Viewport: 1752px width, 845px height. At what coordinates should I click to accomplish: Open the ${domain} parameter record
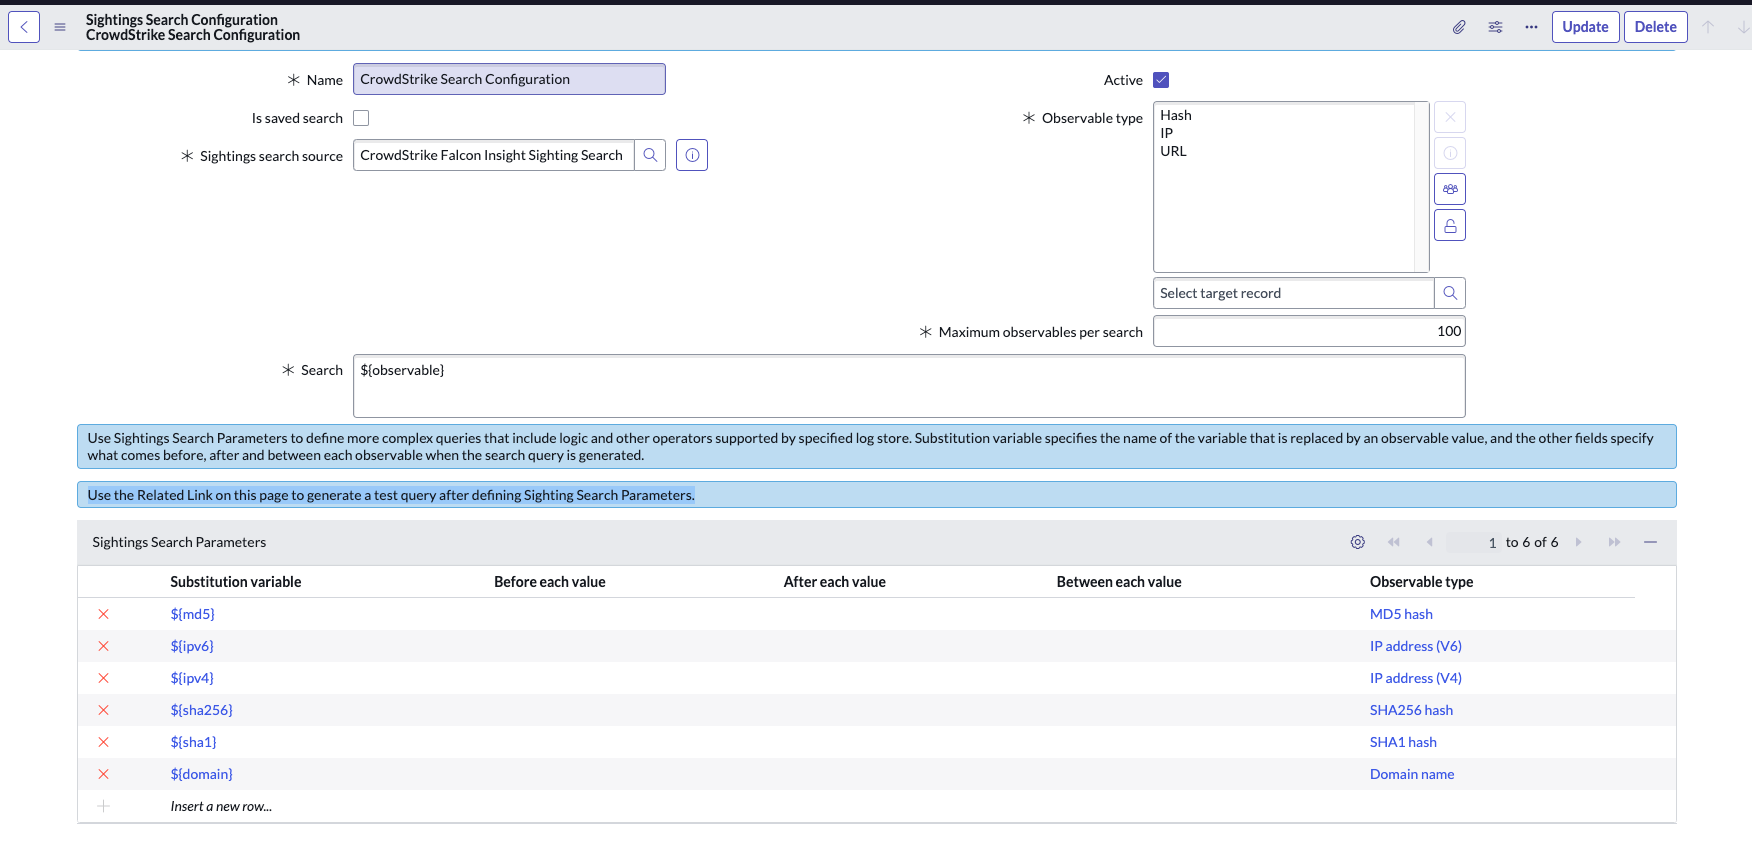(x=201, y=774)
